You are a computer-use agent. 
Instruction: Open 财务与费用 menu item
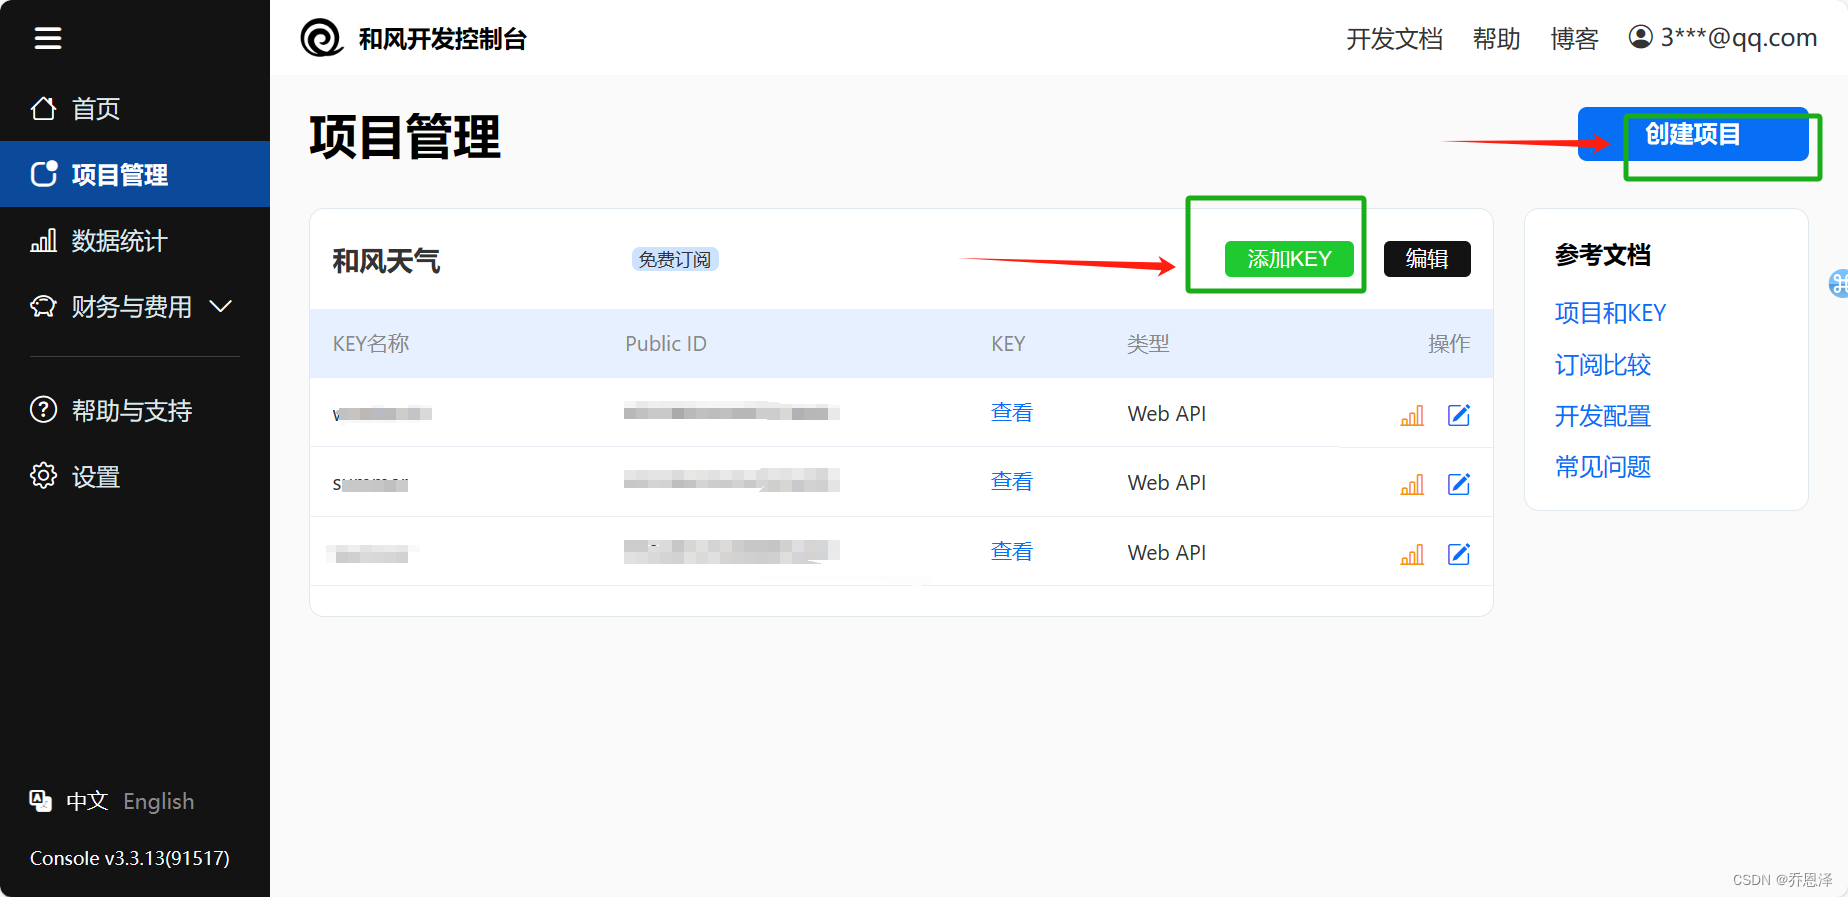(x=135, y=306)
